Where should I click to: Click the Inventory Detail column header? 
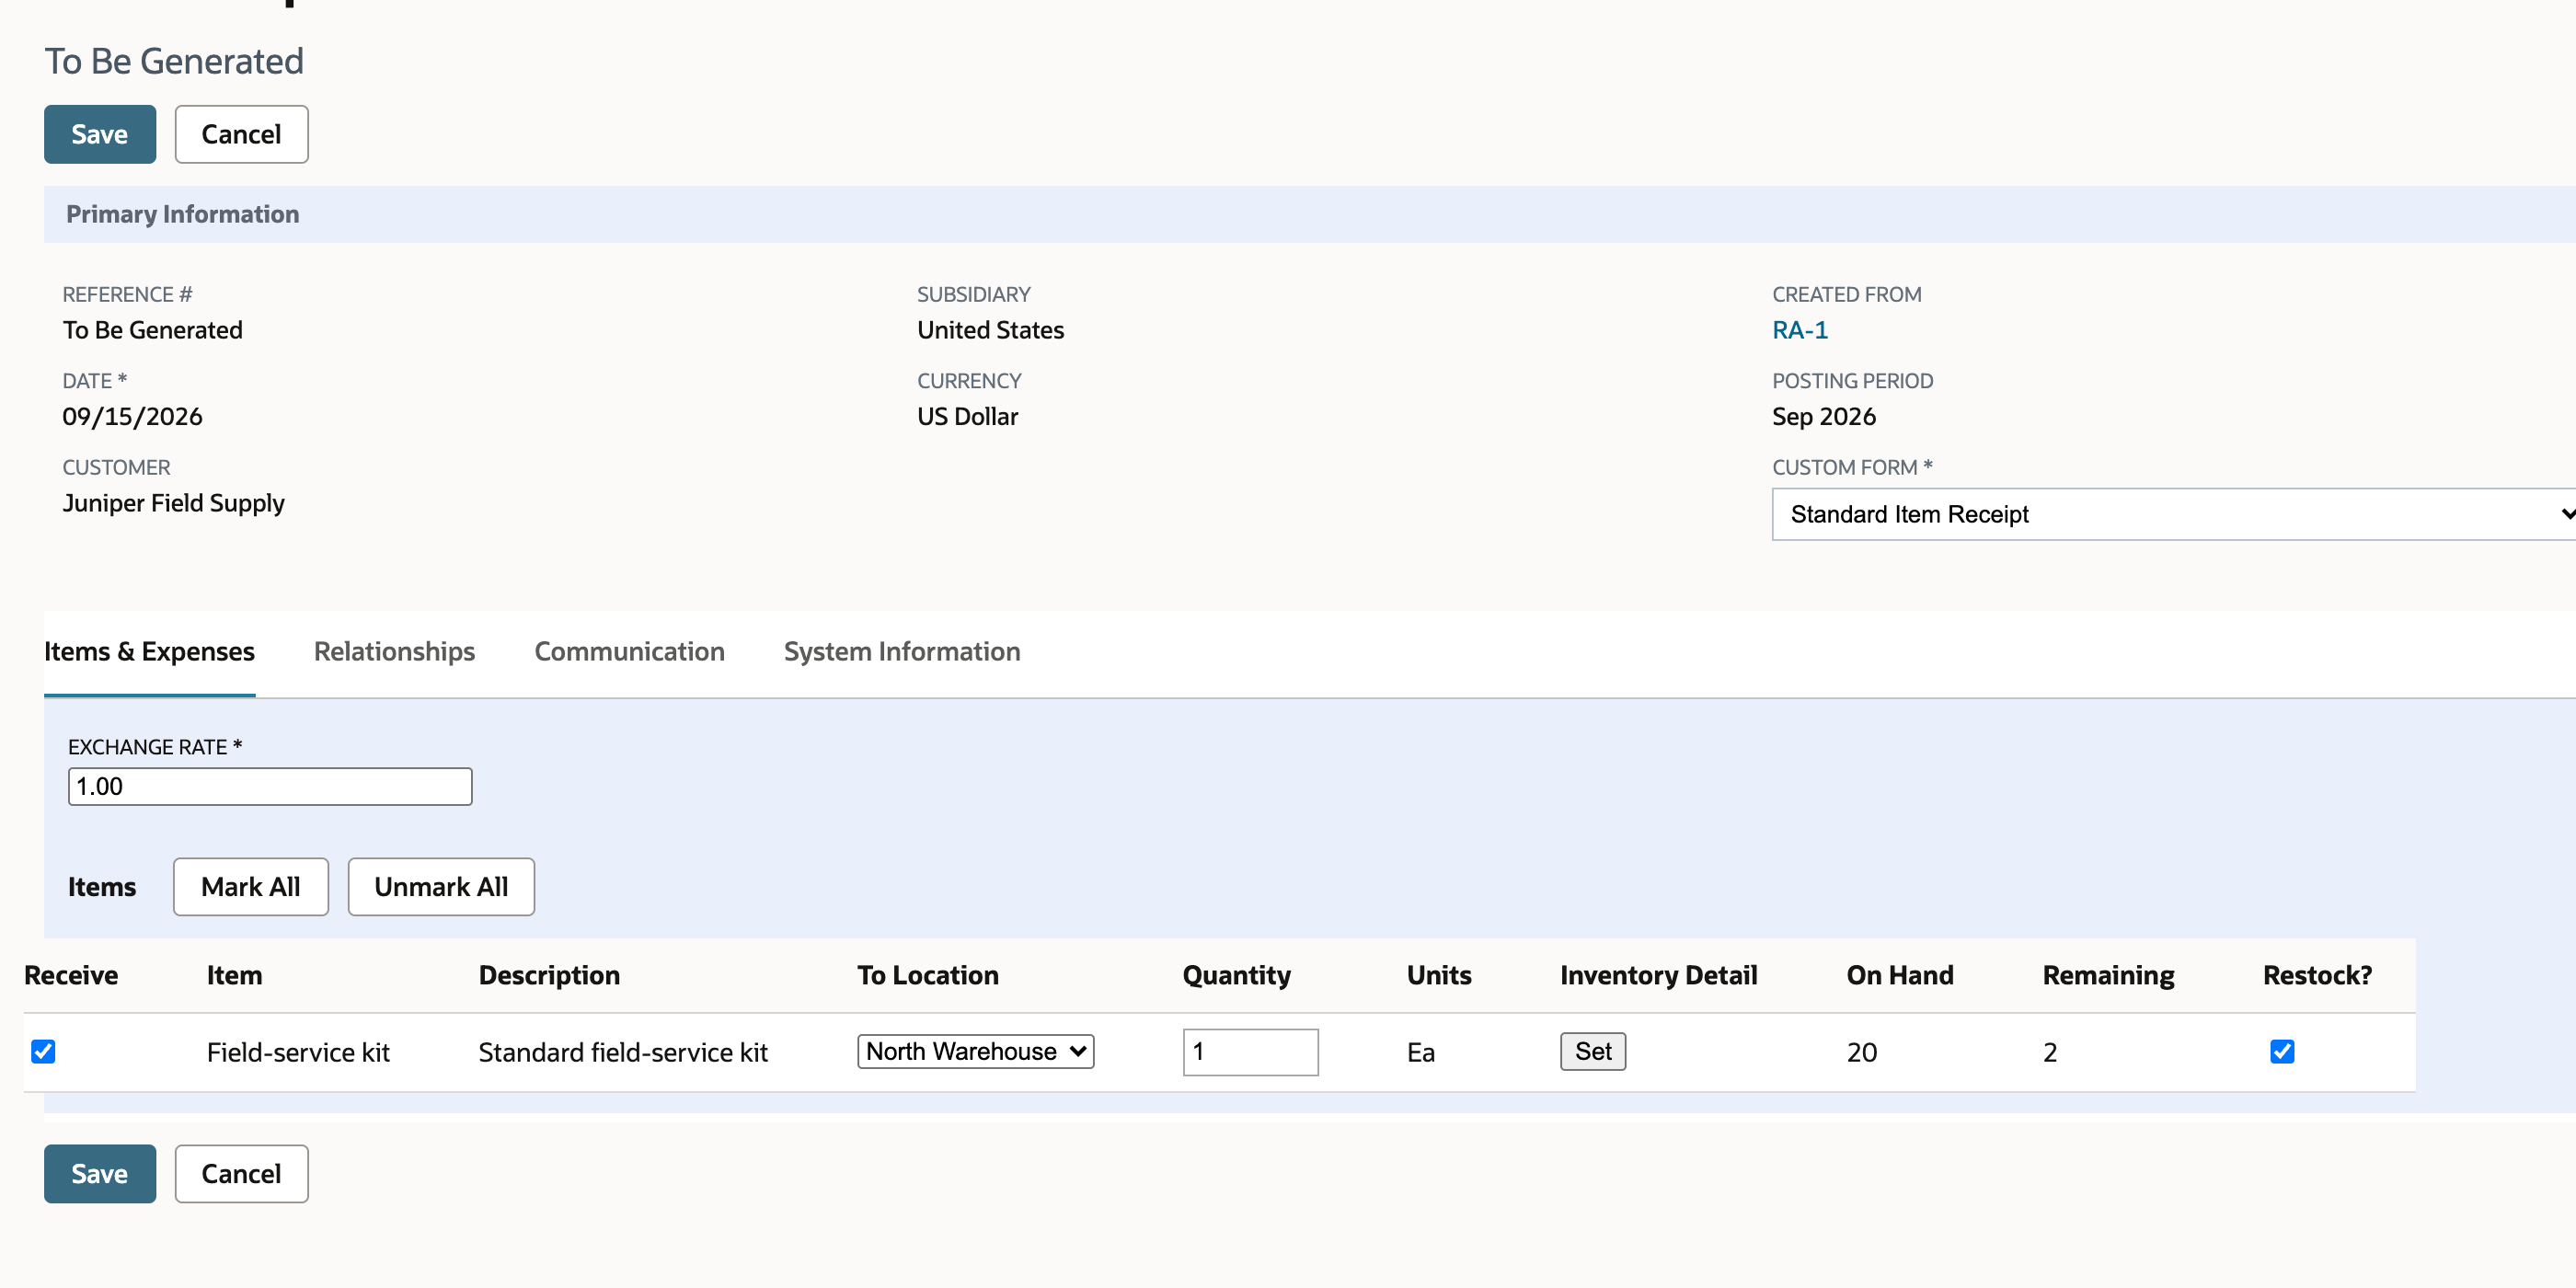point(1658,975)
